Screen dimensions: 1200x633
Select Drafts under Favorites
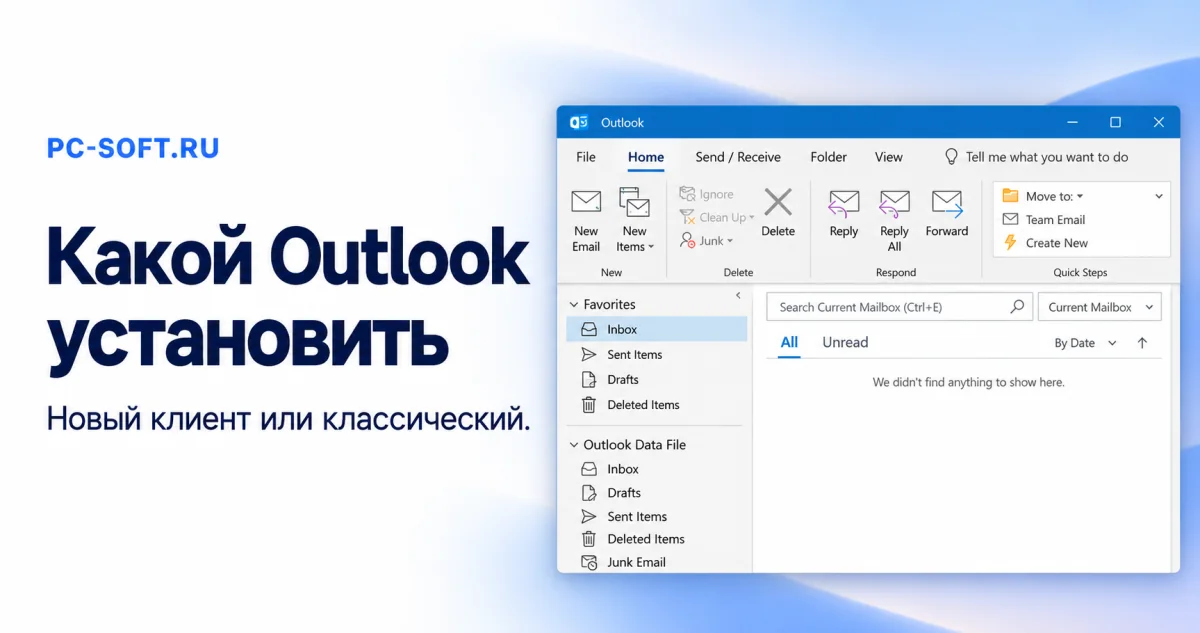[x=656, y=379]
